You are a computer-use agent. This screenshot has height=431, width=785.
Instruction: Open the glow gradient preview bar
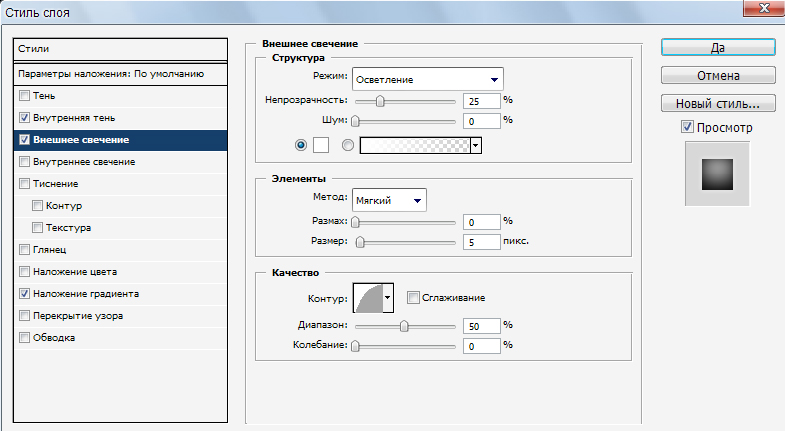click(x=414, y=145)
